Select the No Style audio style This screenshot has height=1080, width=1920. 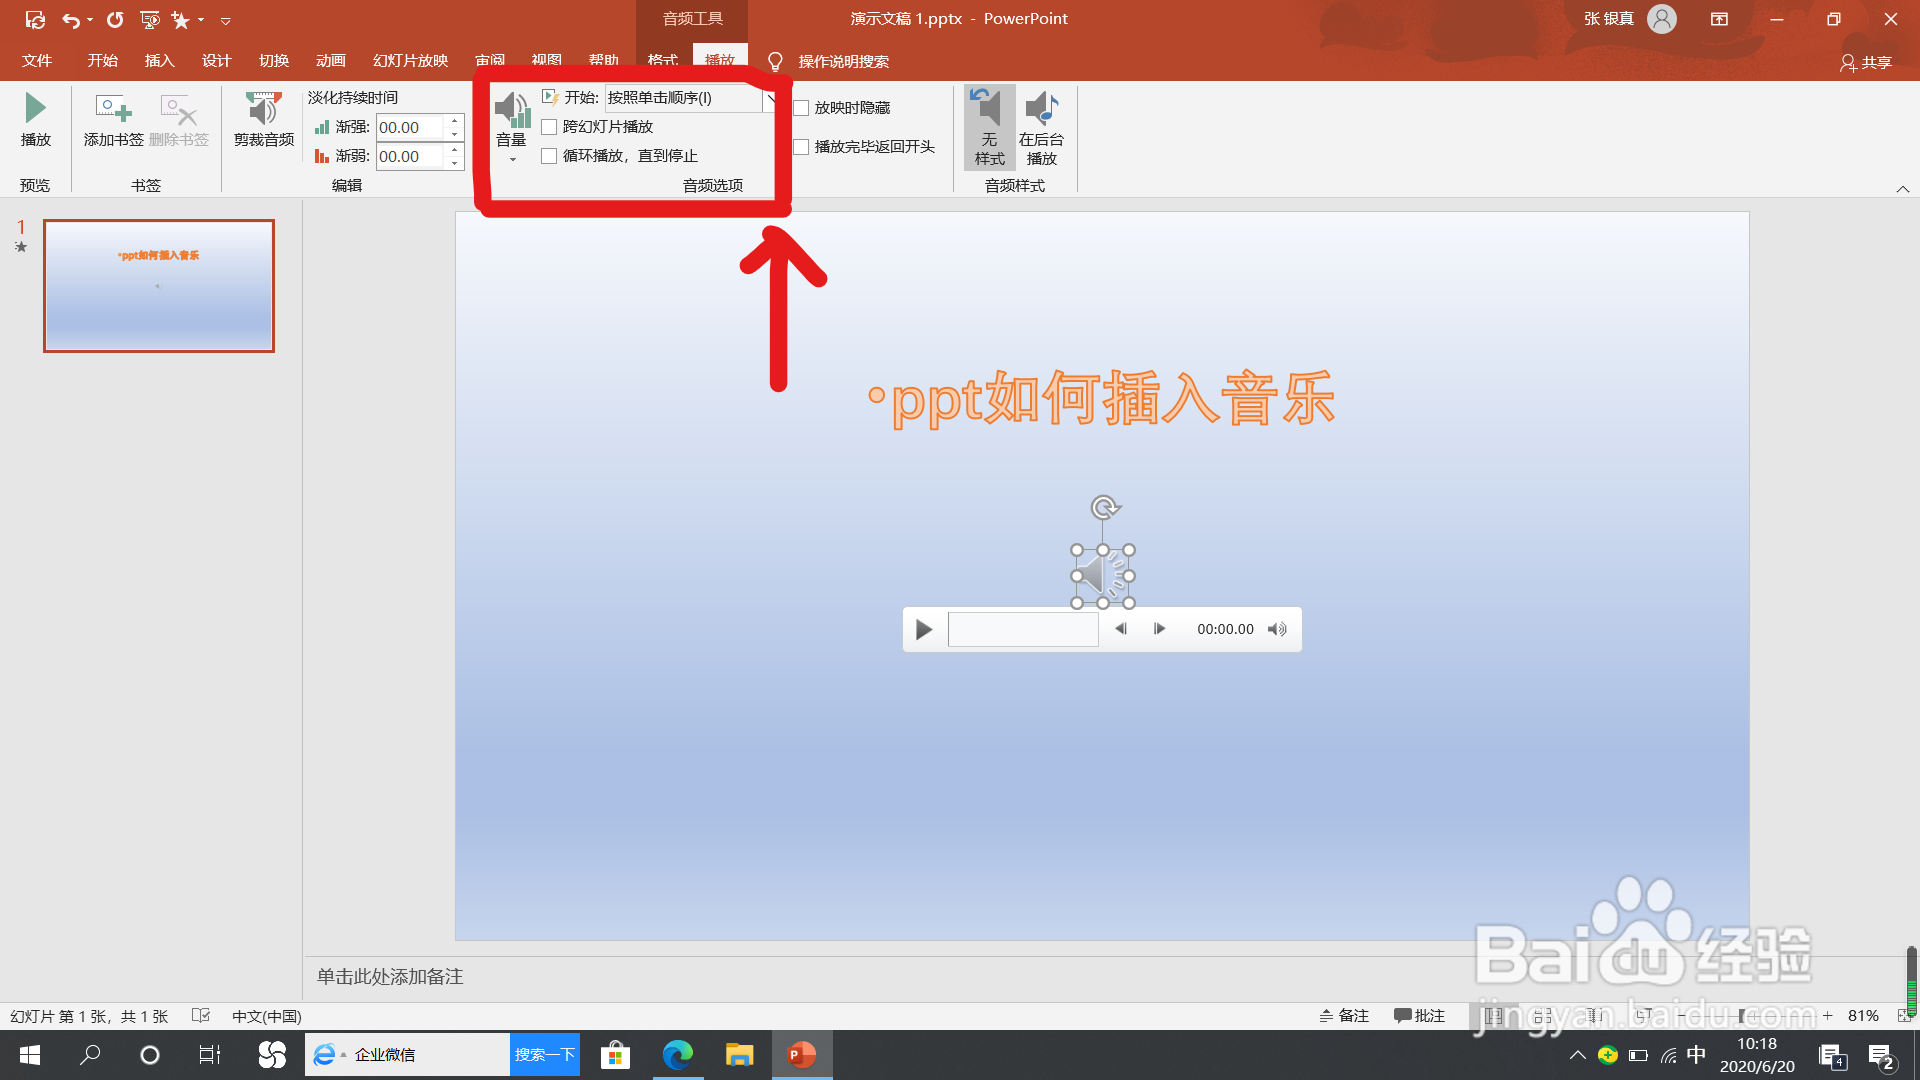click(989, 126)
